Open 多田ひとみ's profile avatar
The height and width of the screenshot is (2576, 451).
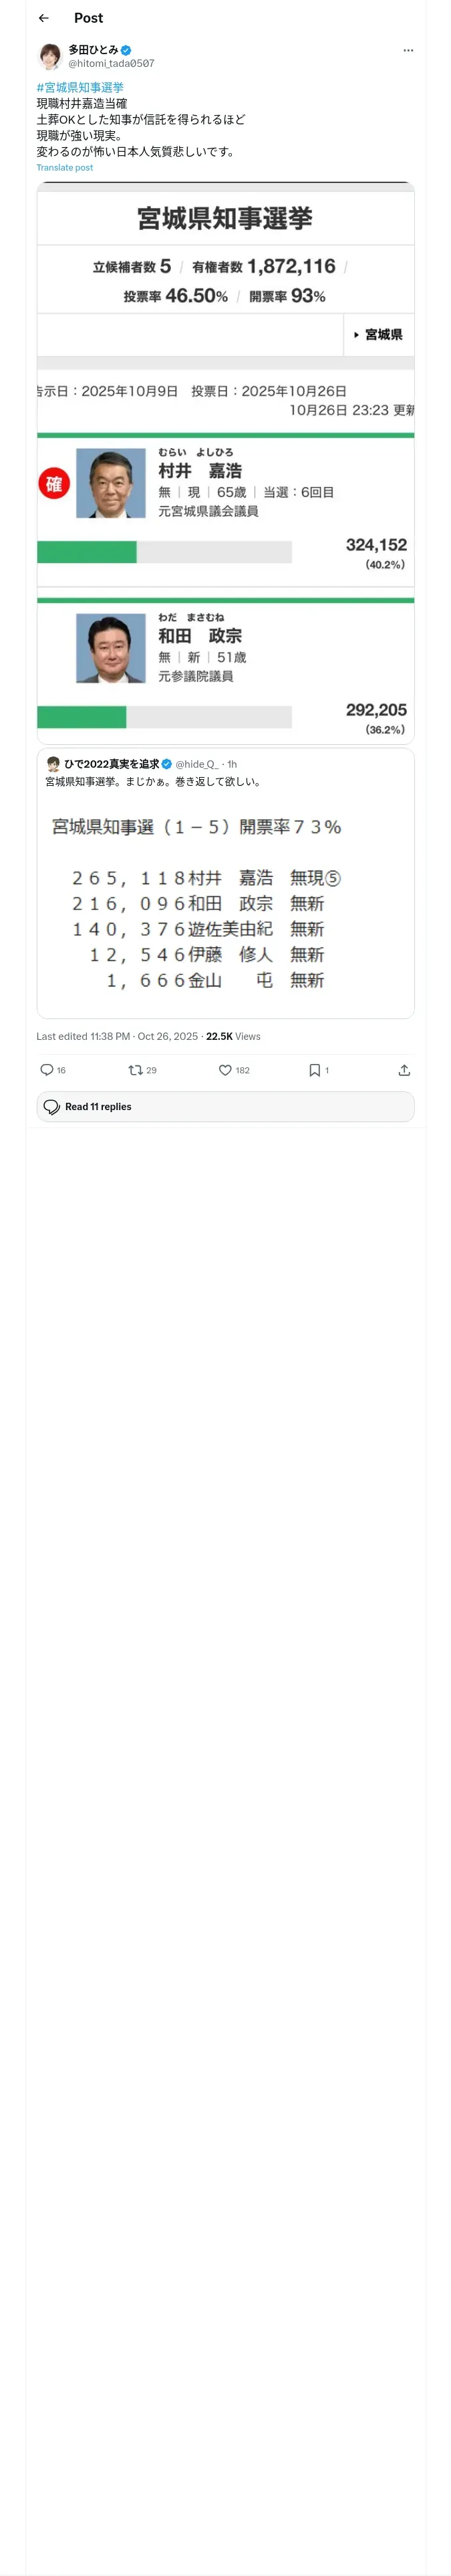pos(50,56)
